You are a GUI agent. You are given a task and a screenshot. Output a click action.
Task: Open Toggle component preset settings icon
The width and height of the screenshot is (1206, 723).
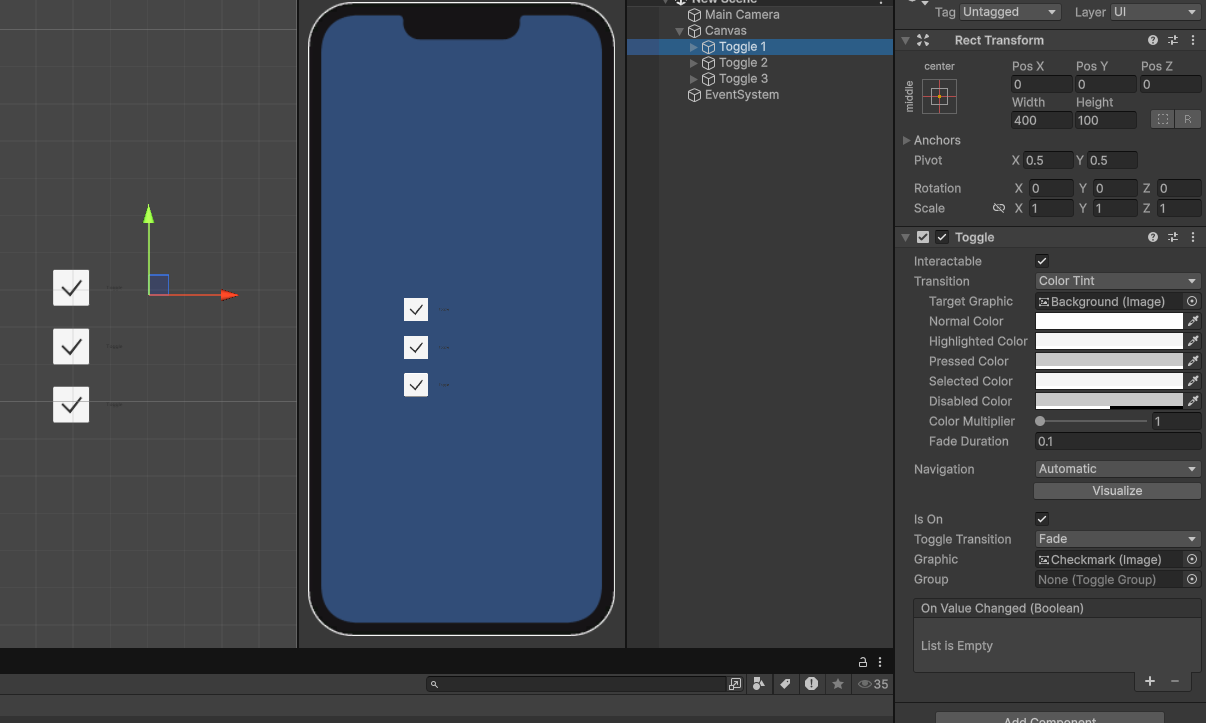tap(1173, 237)
